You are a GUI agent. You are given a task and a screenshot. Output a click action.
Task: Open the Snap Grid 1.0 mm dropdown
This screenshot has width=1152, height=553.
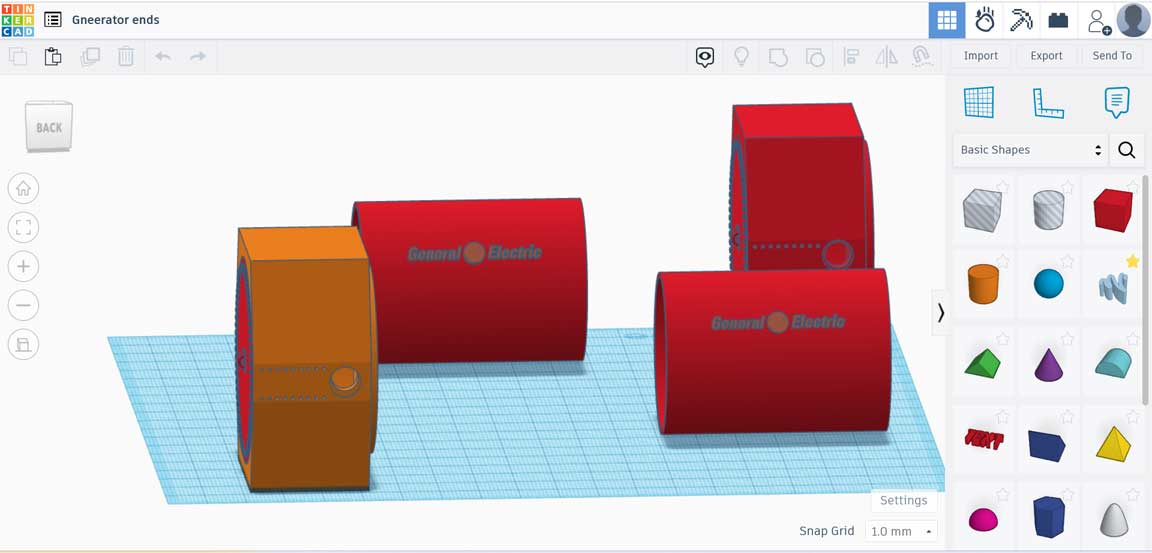(x=901, y=531)
